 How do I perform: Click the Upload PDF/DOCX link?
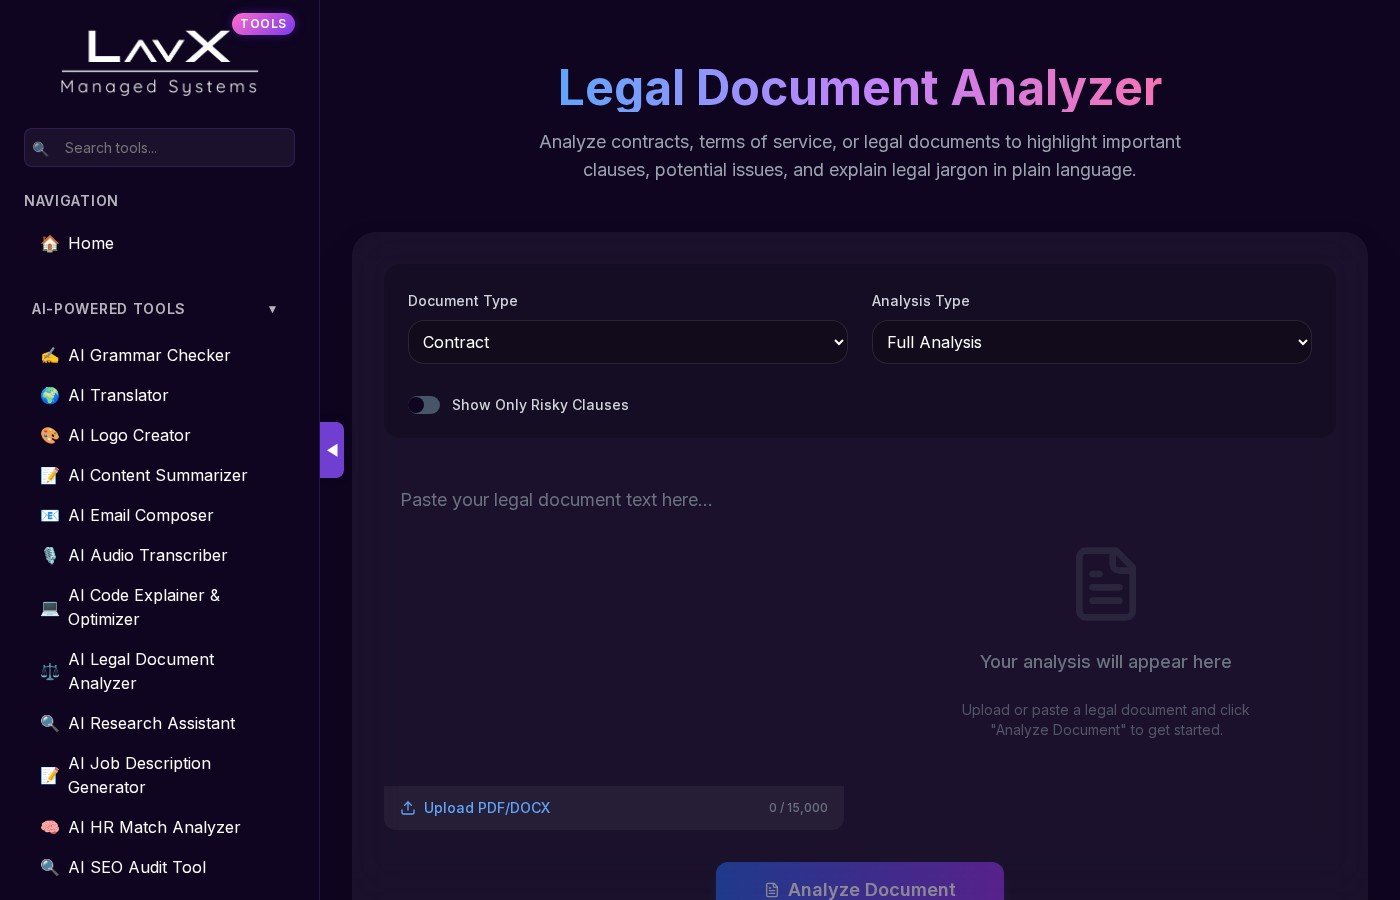coord(487,807)
